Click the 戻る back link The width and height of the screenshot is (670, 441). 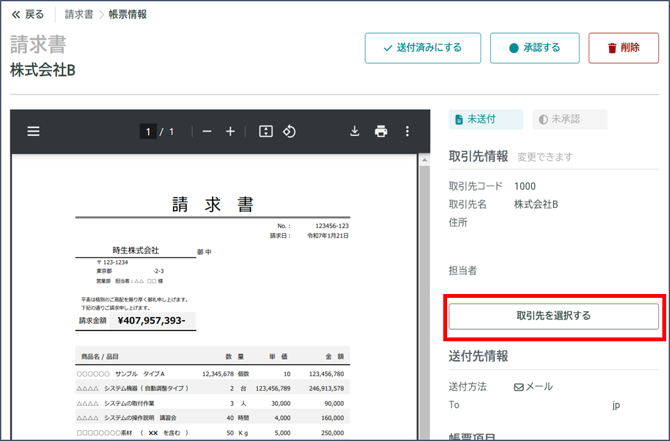click(x=27, y=15)
